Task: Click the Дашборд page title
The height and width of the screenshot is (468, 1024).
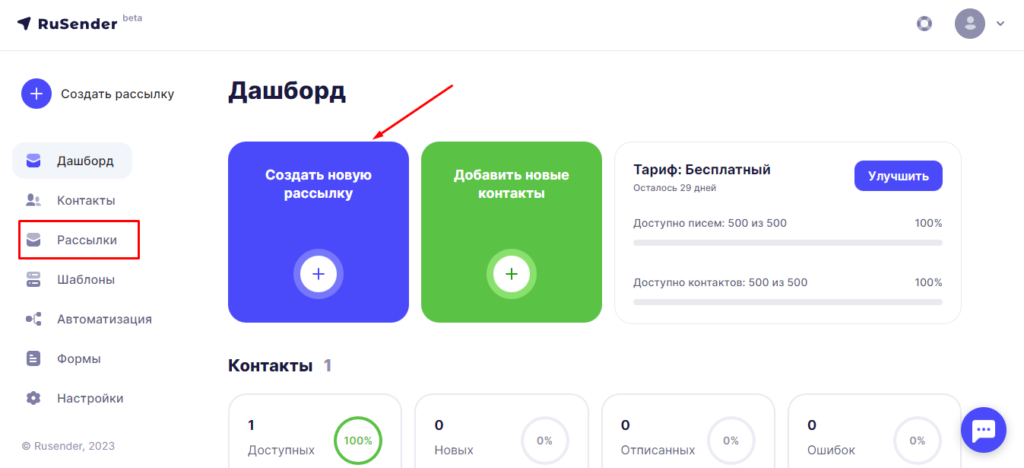Action: pos(287,93)
